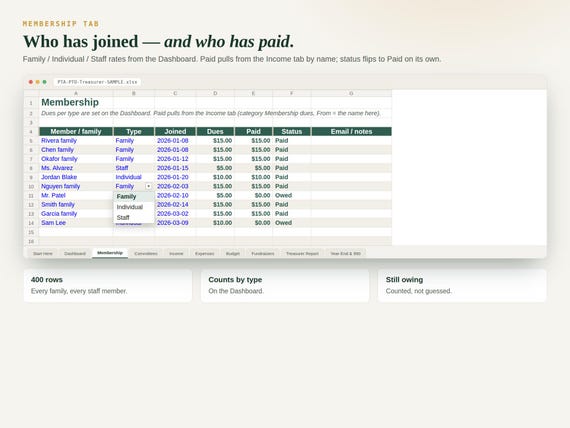Click the Status column header cell
The image size is (570, 428).
tap(292, 131)
